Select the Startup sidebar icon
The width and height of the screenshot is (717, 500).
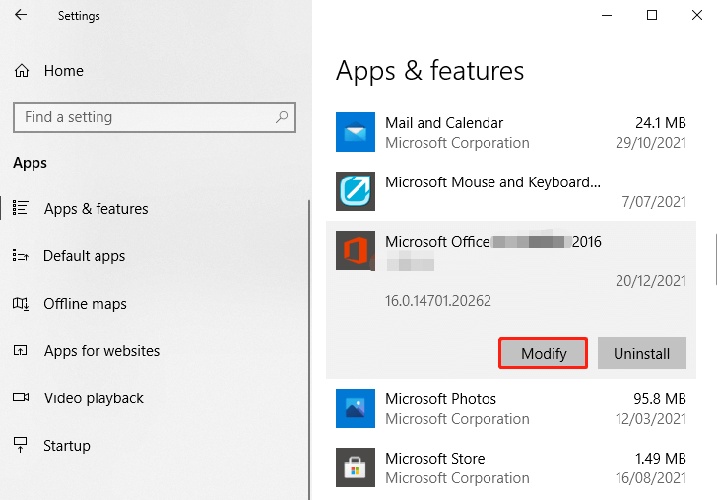tap(21, 445)
